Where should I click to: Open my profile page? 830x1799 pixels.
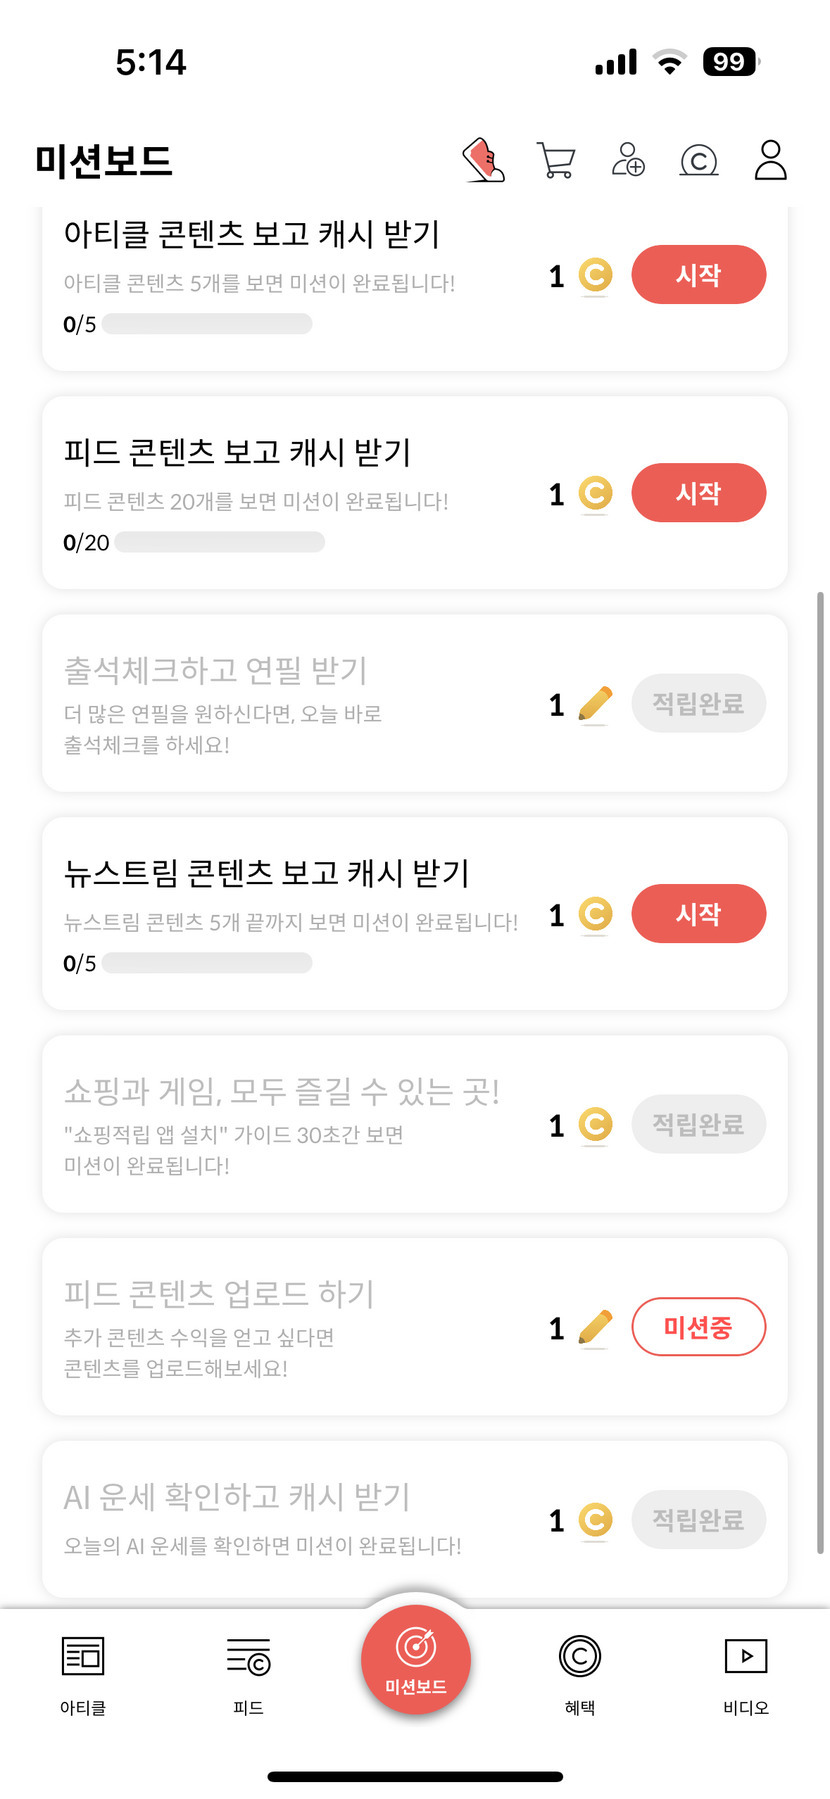(770, 160)
